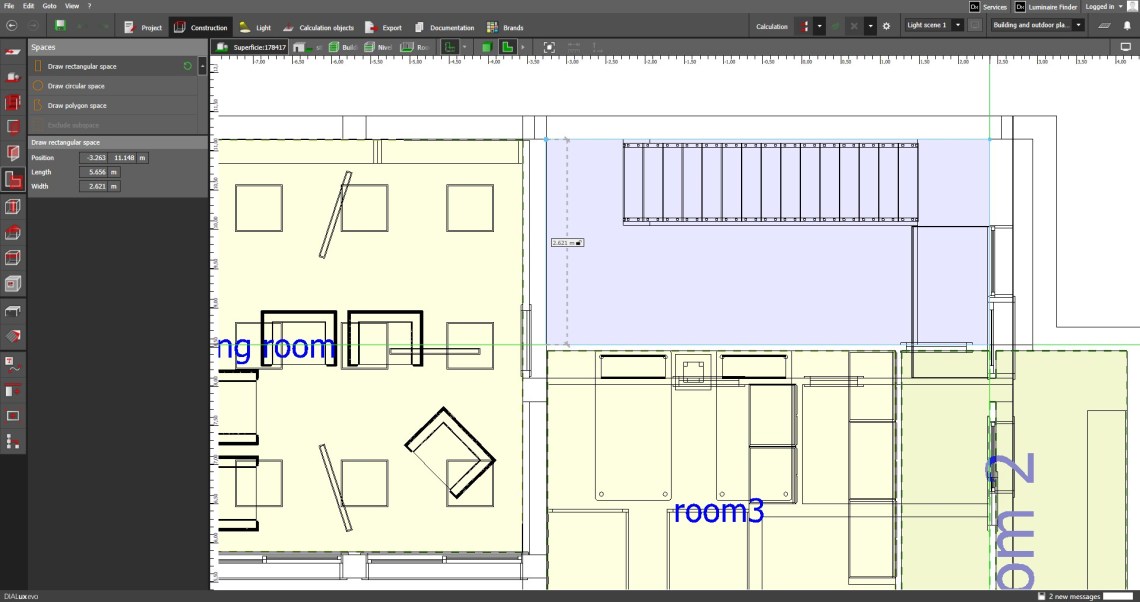Viewport: 1140px width, 602px height.
Task: Switch to the Light tab
Action: [255, 27]
